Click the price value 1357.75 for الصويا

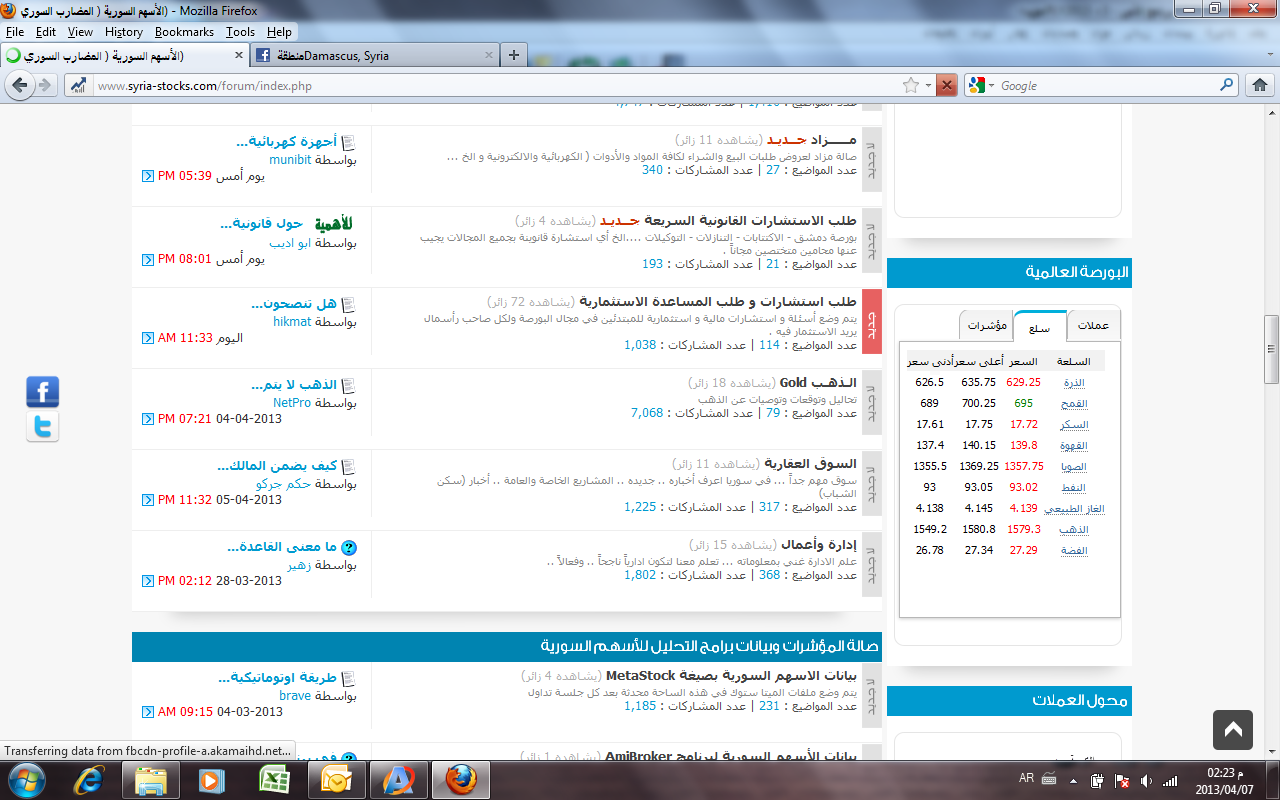coord(1025,467)
